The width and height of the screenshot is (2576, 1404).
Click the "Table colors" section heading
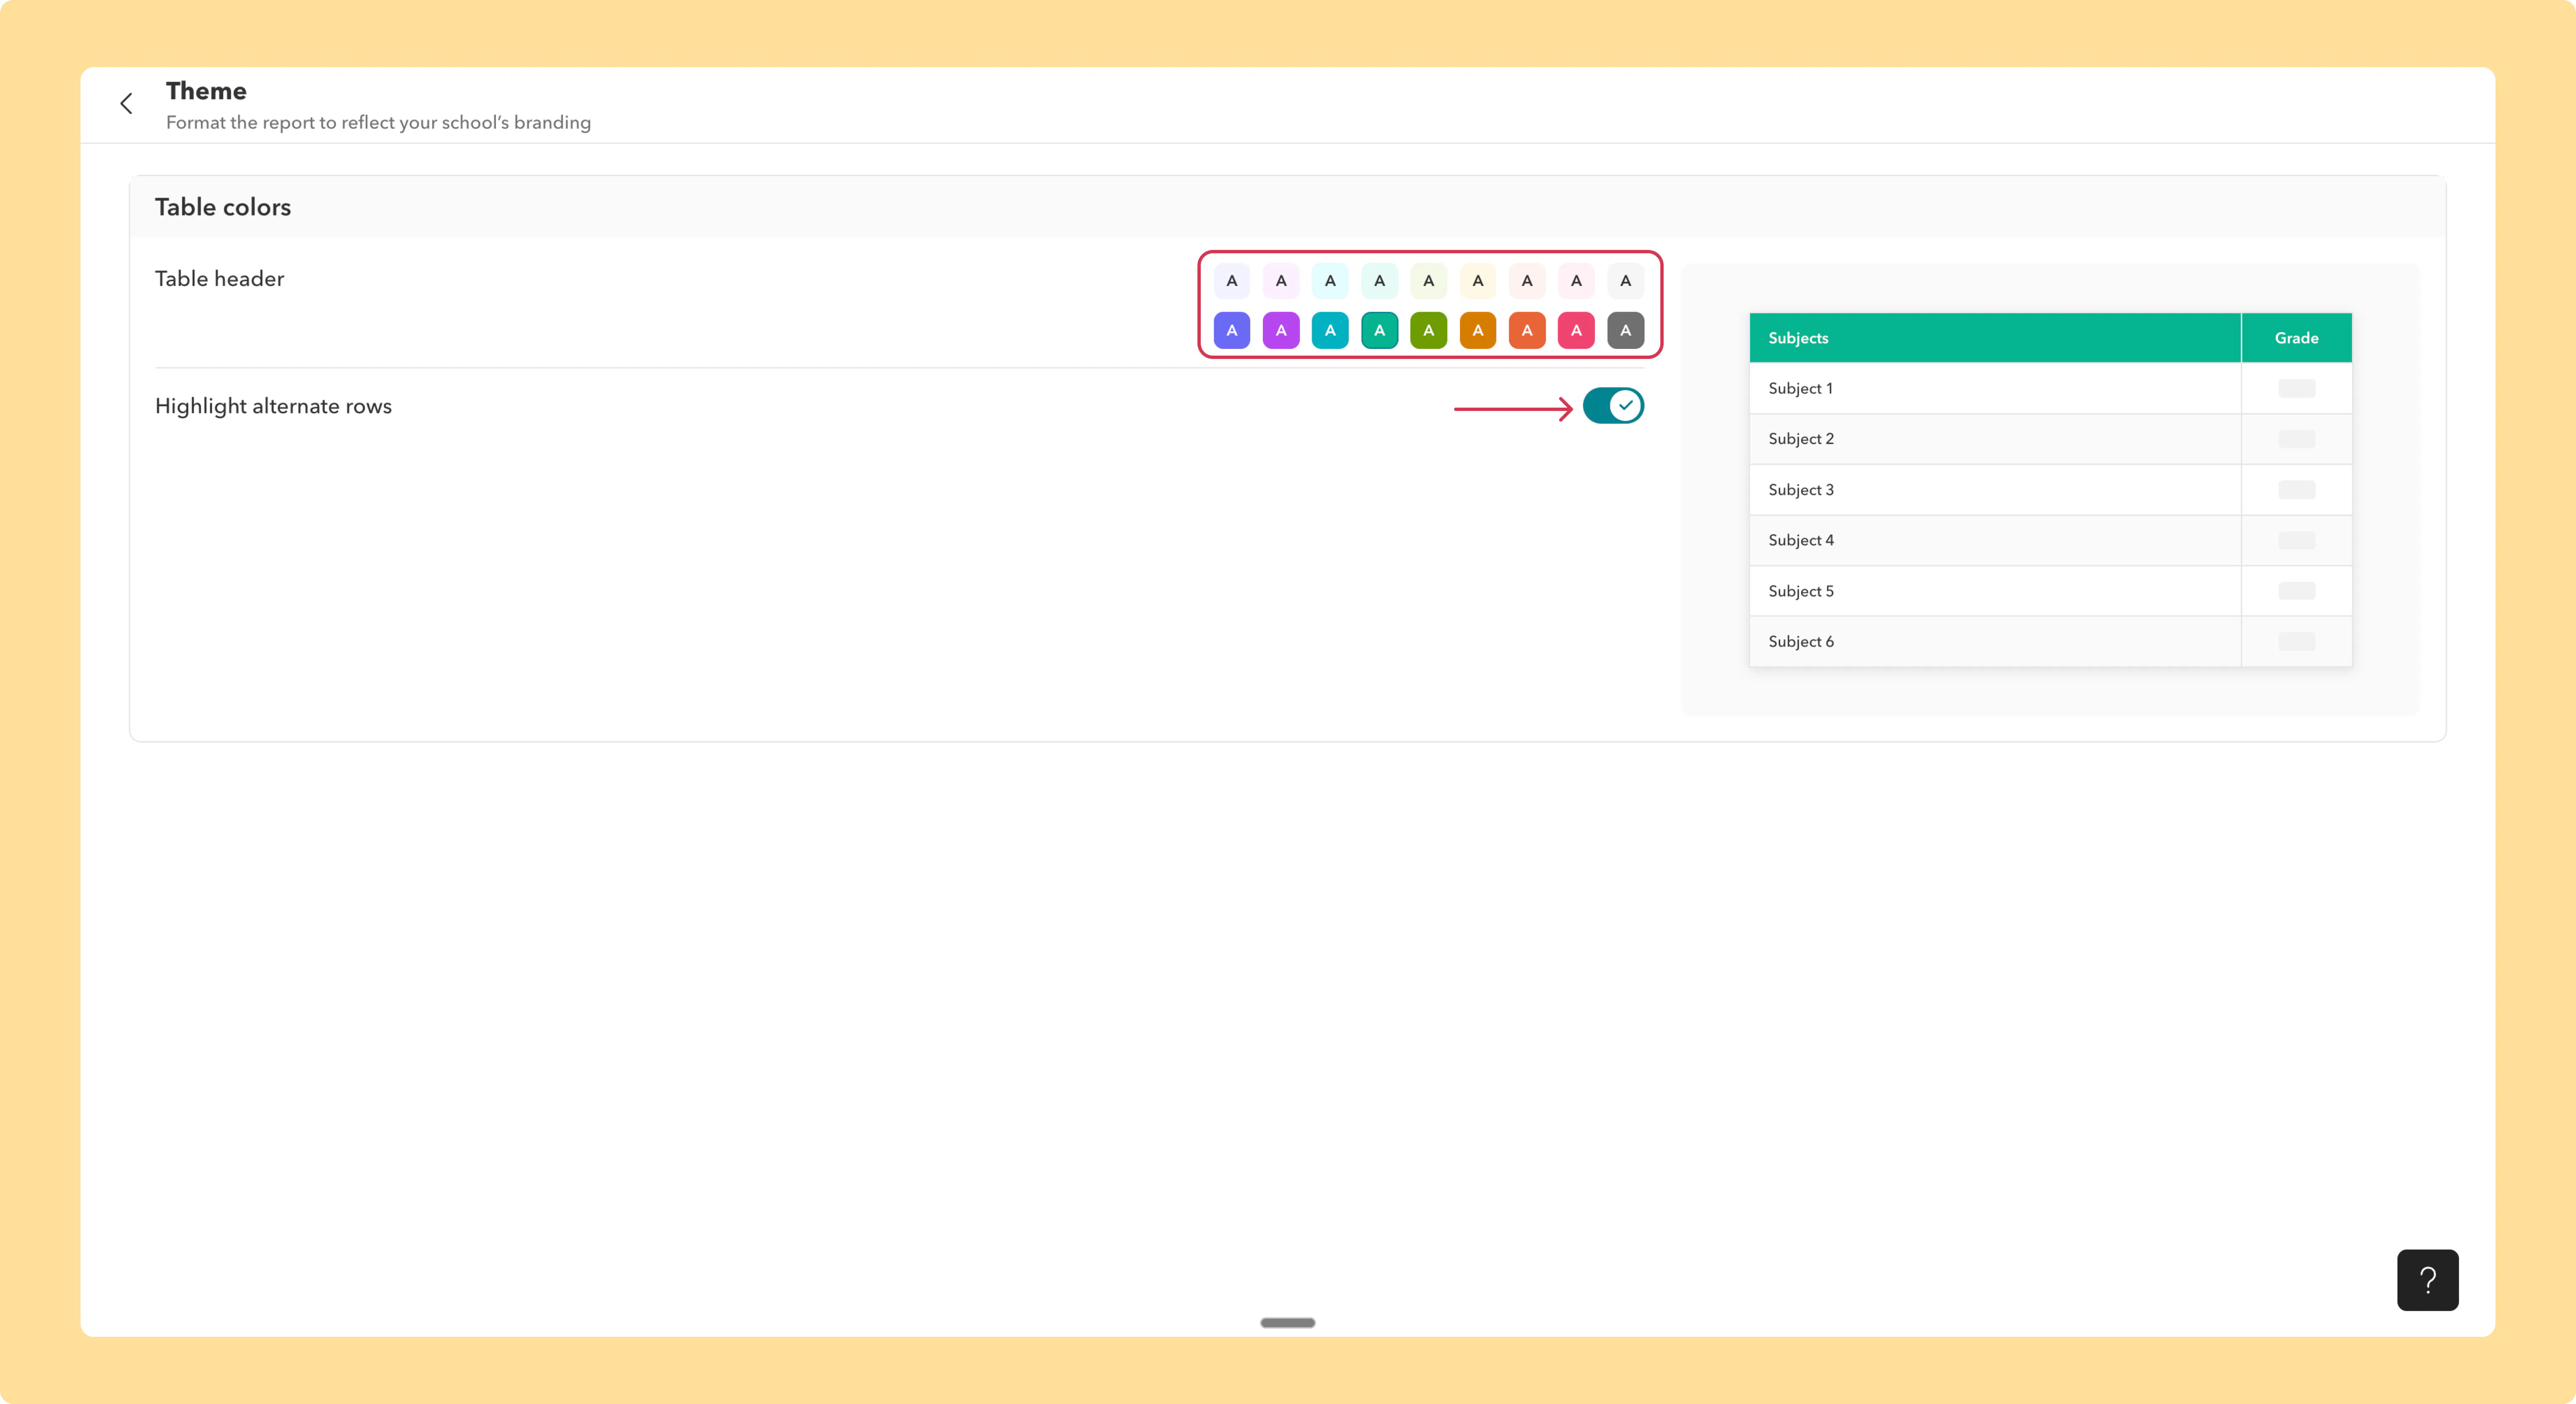pos(223,207)
